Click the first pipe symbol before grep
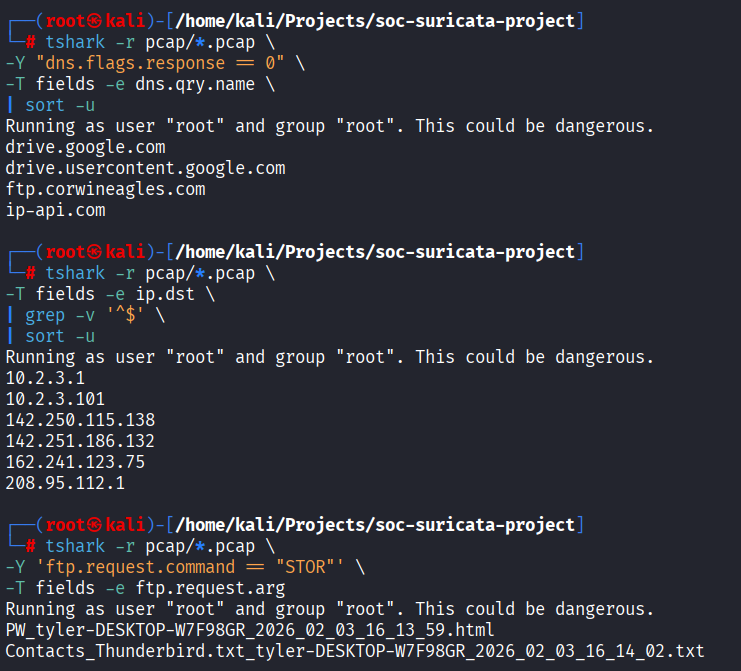The width and height of the screenshot is (741, 671). (10, 315)
